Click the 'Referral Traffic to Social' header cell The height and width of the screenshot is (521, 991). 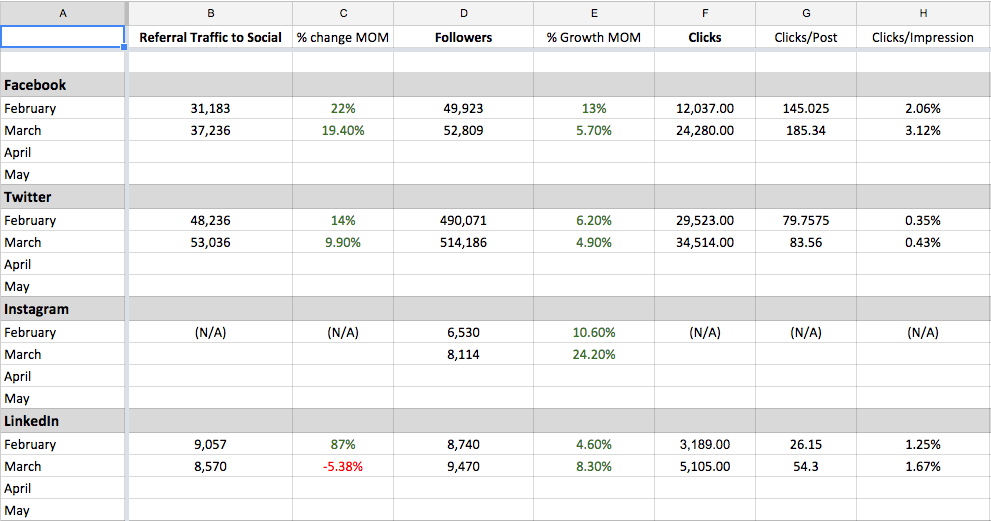210,37
